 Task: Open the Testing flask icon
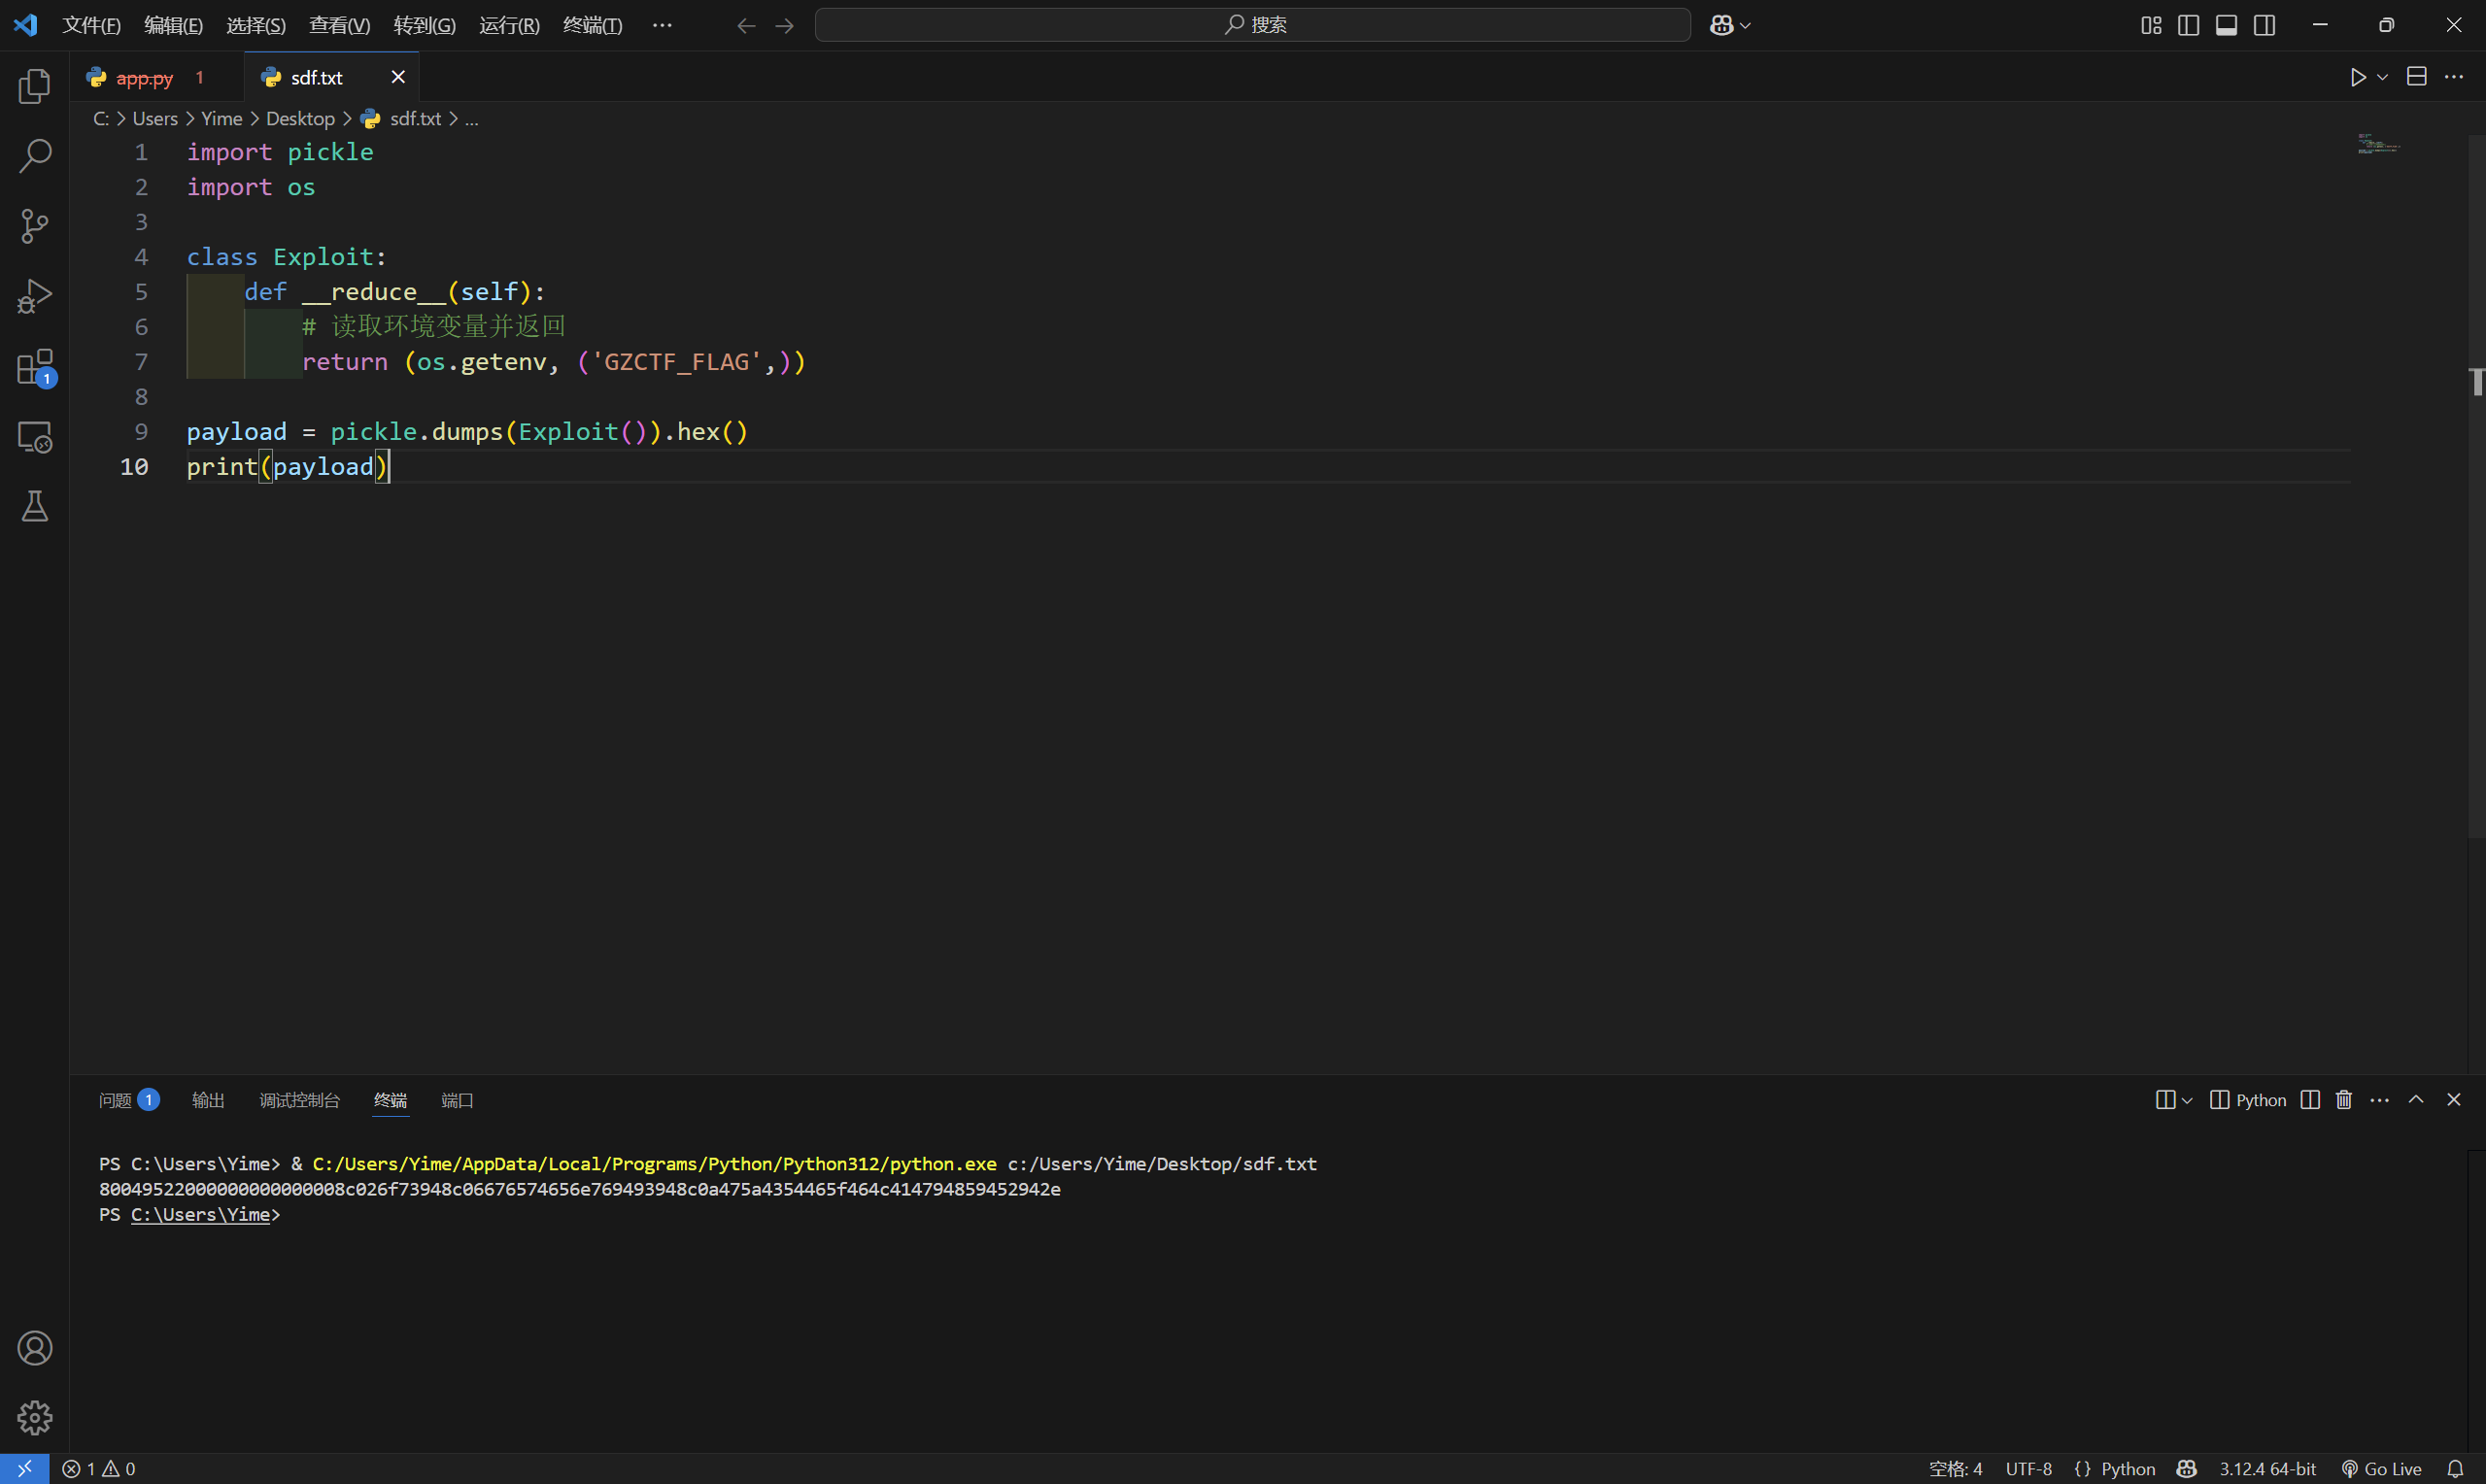(35, 507)
